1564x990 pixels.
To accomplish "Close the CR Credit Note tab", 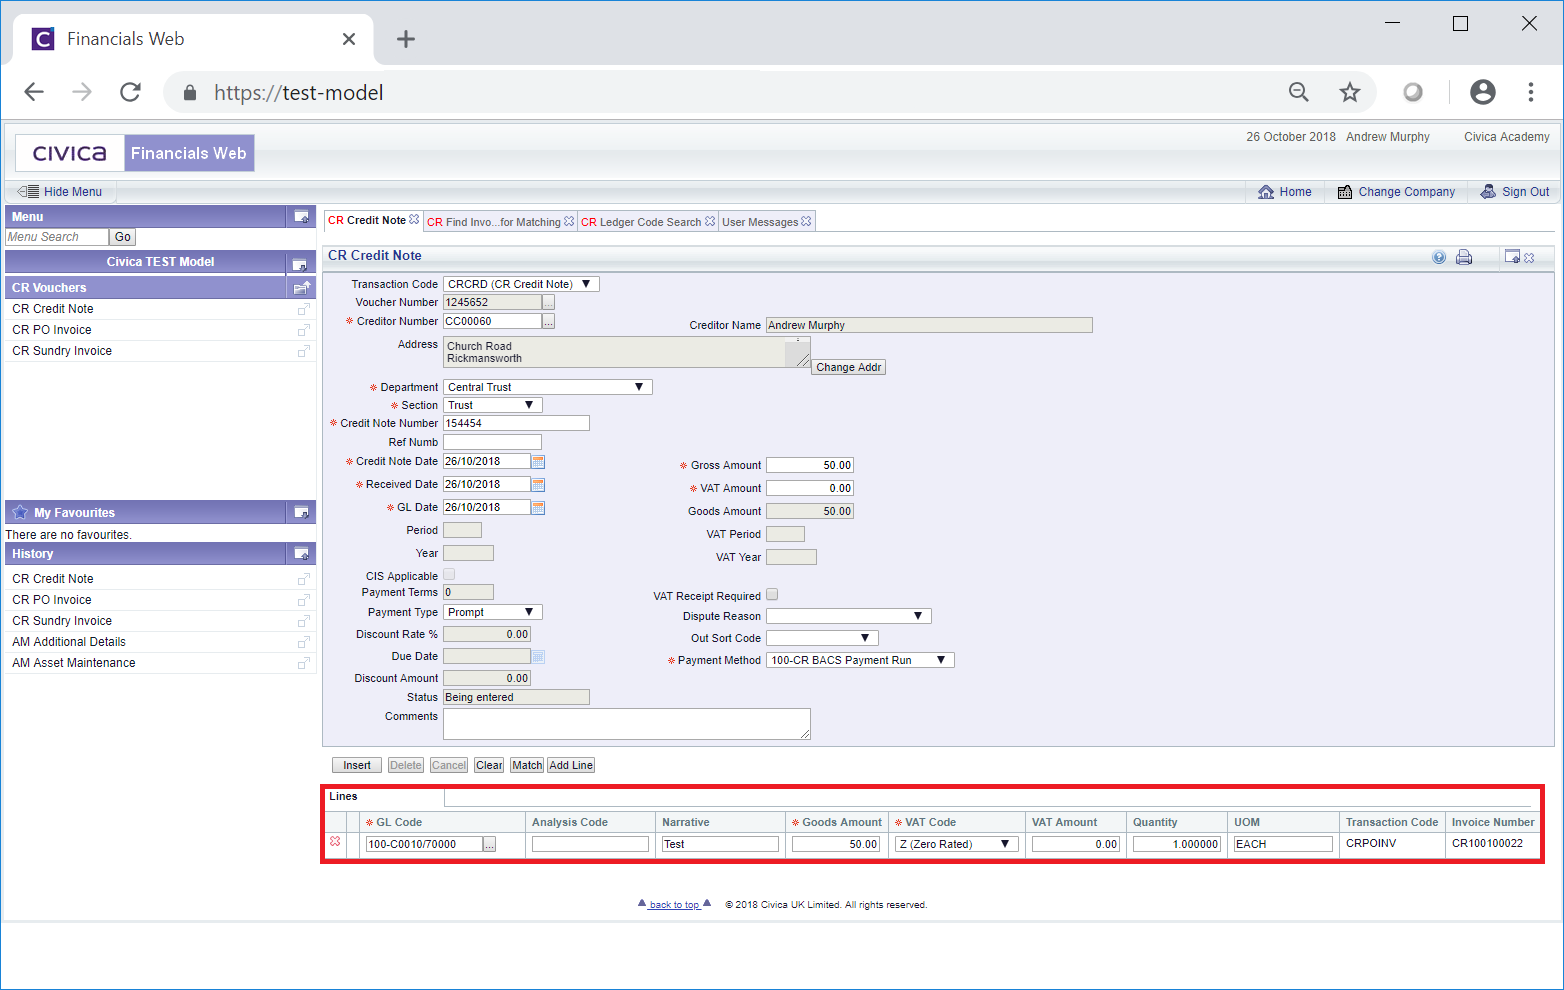I will 414,219.
